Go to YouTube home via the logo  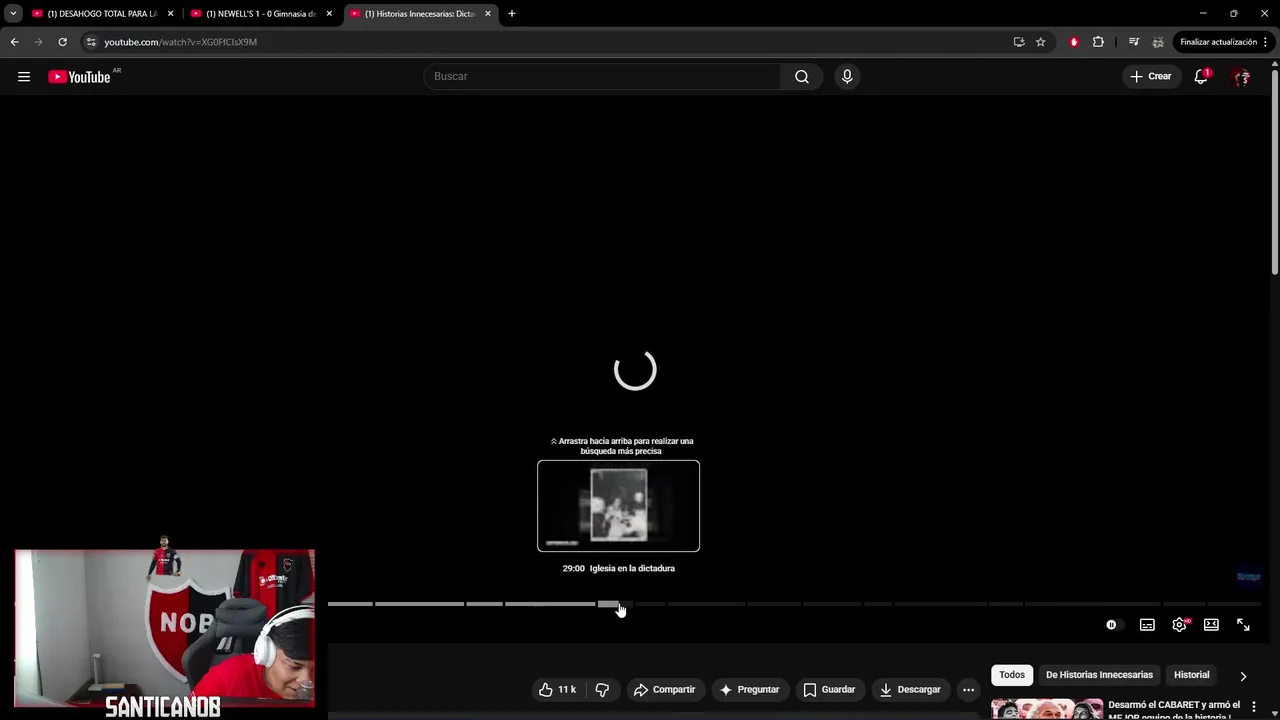[x=79, y=77]
